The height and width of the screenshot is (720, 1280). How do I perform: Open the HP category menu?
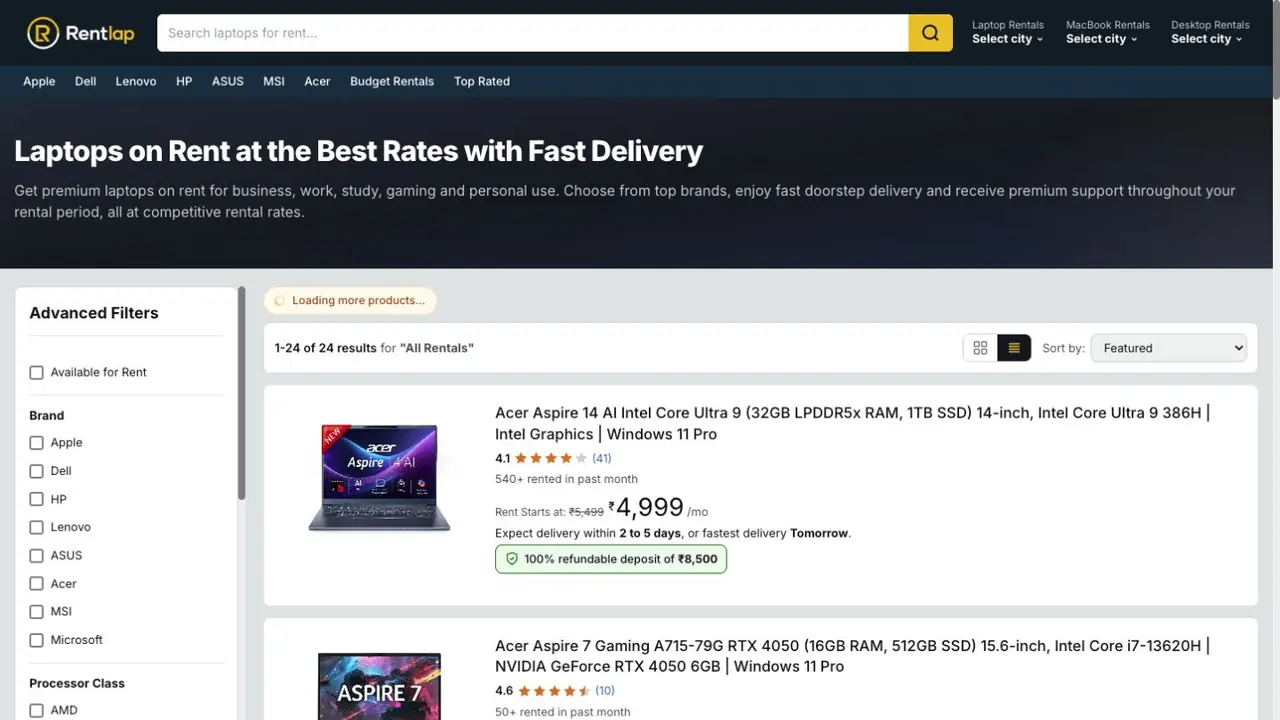pos(184,81)
